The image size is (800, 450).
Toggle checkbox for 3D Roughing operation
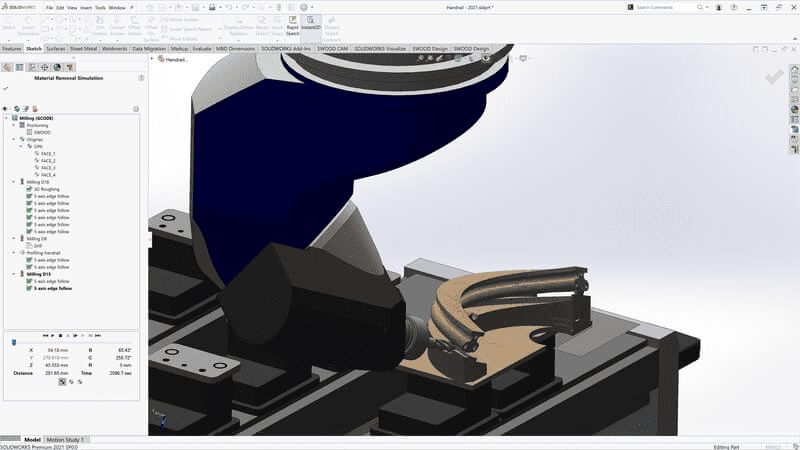pyautogui.click(x=30, y=189)
